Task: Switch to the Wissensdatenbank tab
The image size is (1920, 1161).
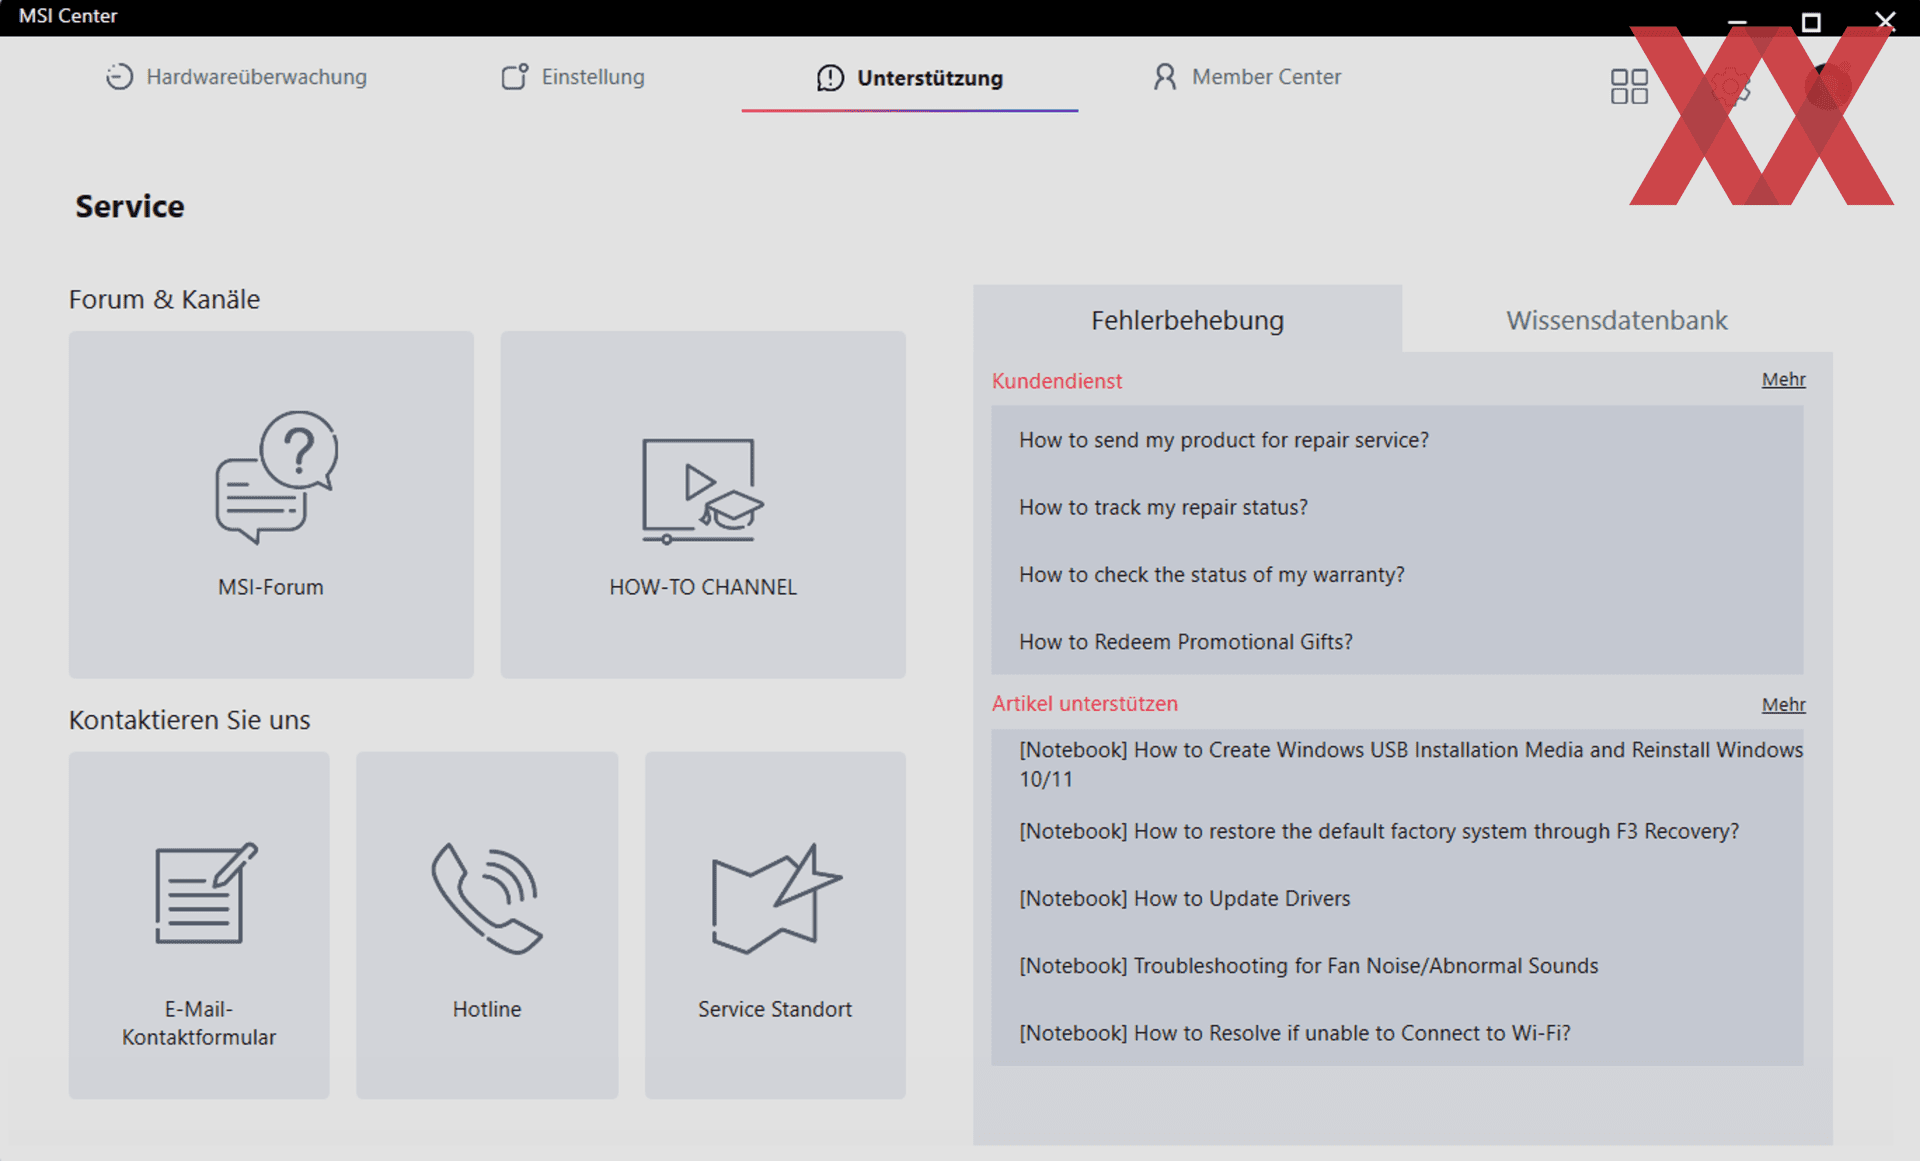Action: pos(1617,319)
